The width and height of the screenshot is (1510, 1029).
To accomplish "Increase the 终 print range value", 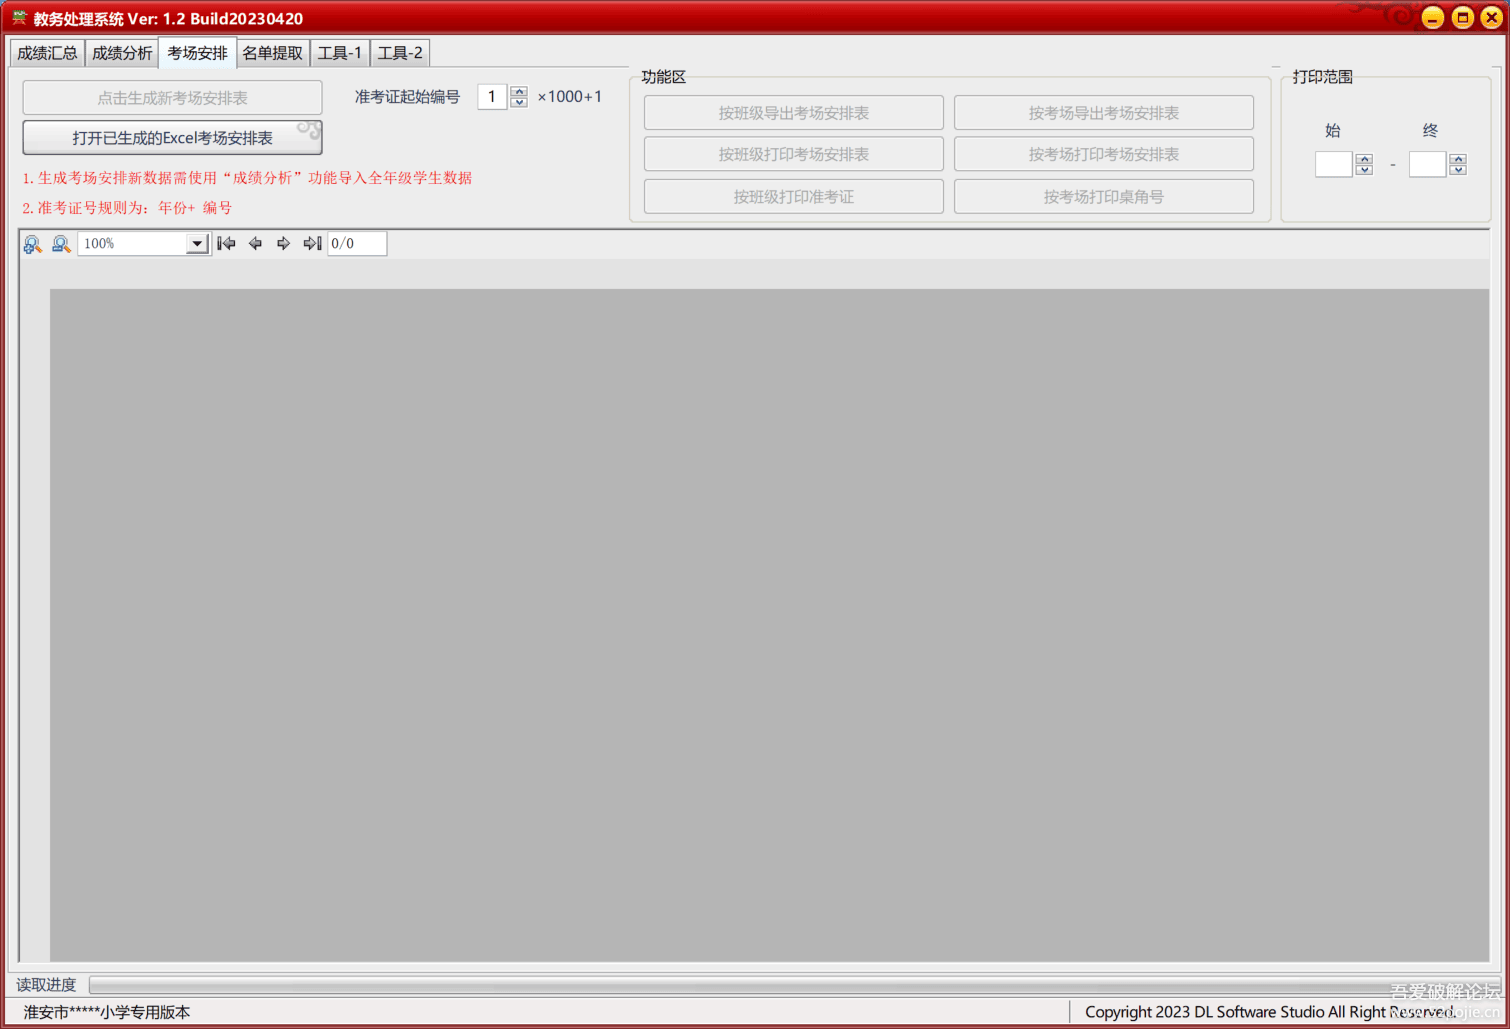I will 1458,159.
